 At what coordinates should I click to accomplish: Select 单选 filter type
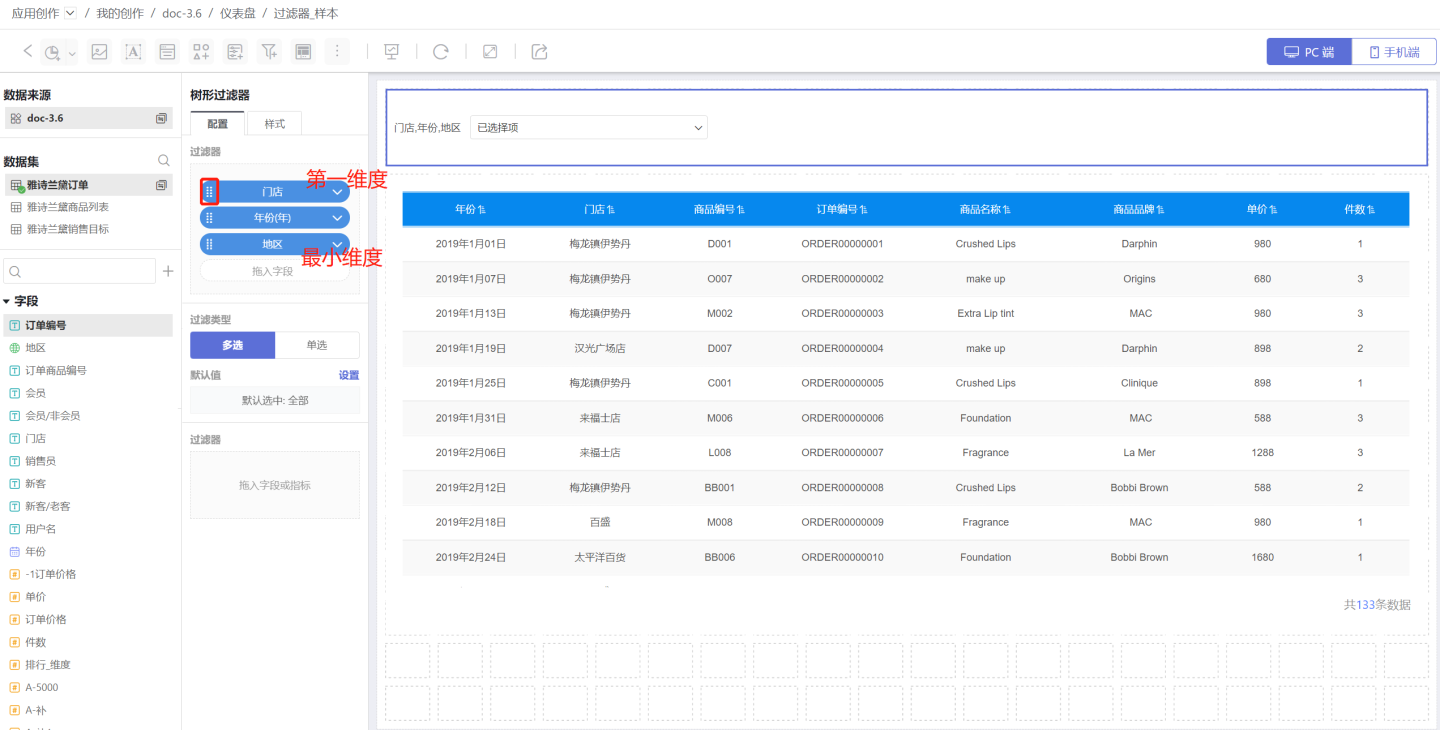click(317, 345)
